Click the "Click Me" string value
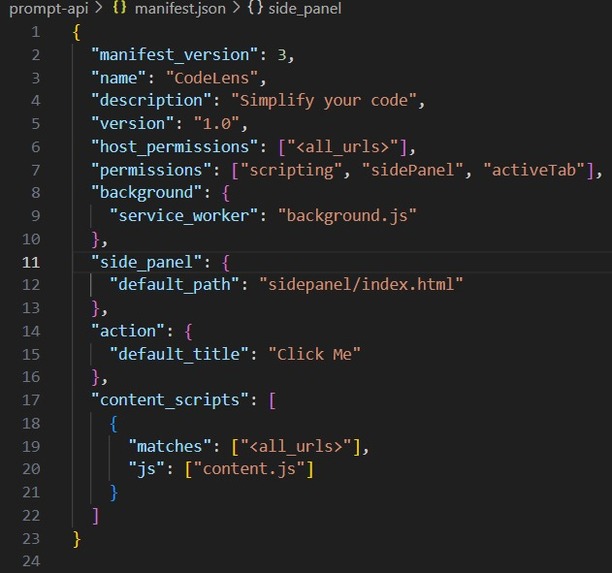 [314, 354]
